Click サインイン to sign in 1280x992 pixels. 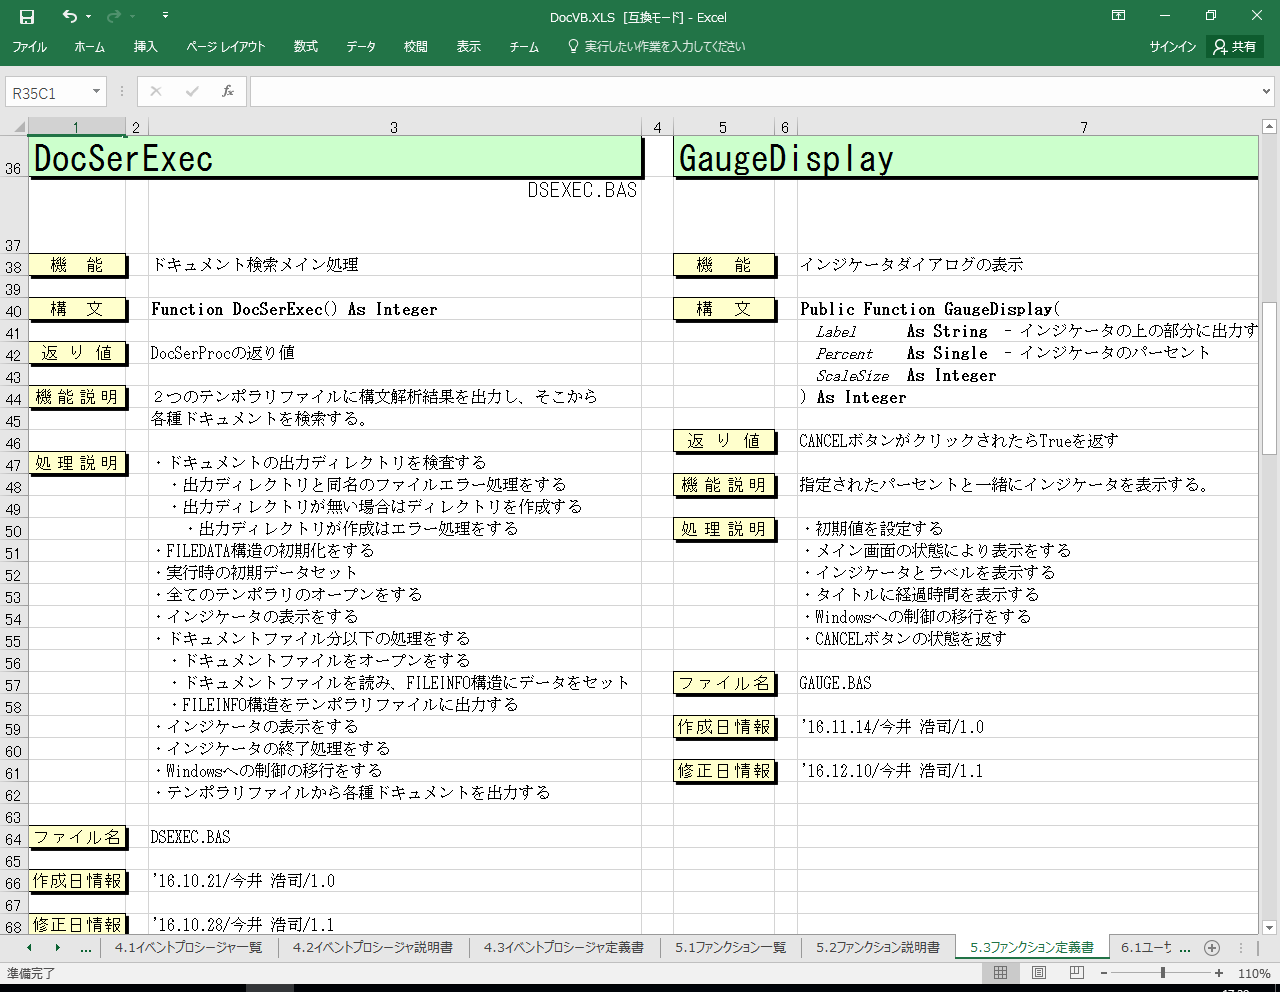pyautogui.click(x=1172, y=47)
